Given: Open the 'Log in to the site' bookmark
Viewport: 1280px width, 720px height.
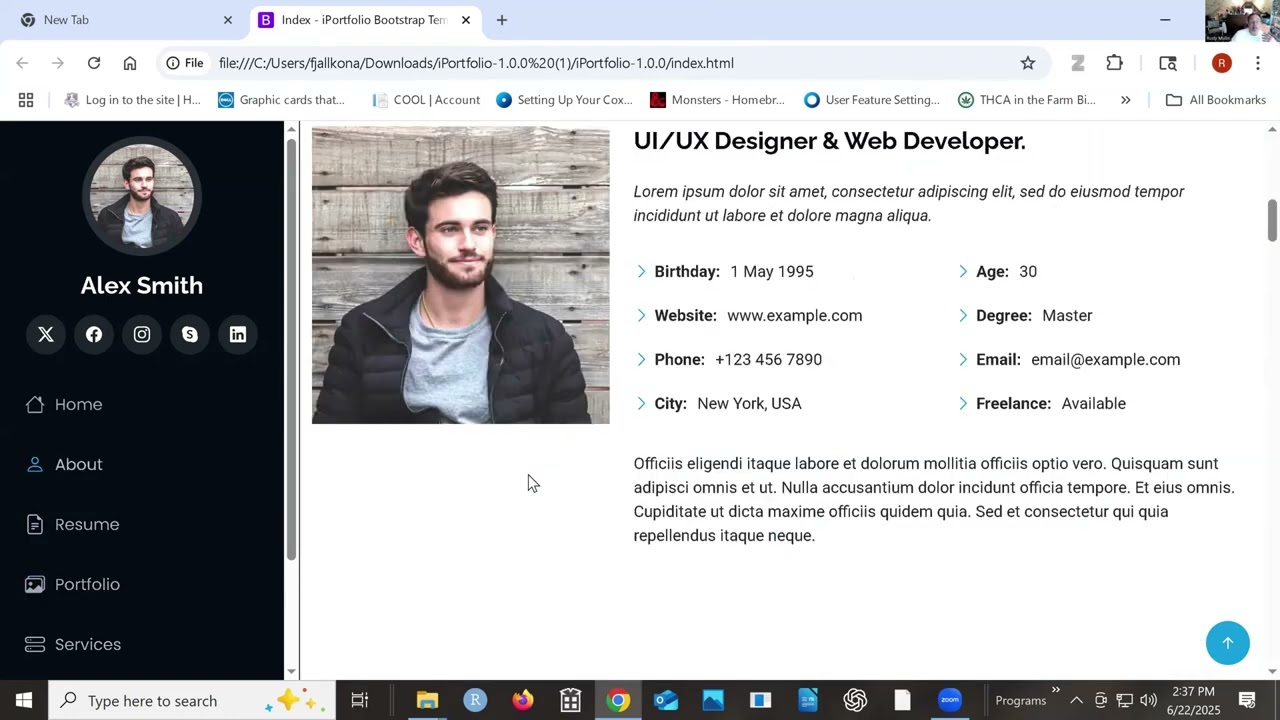Looking at the screenshot, I should tap(132, 100).
